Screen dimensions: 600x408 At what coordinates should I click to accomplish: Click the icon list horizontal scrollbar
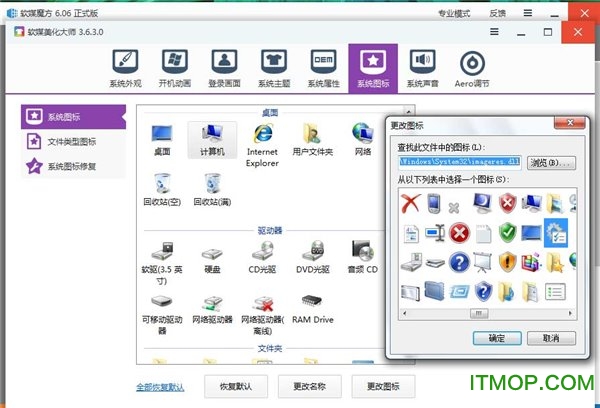pyautogui.click(x=480, y=312)
